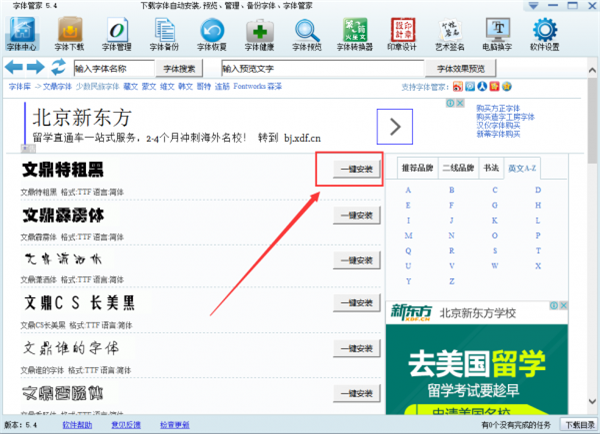Switch to the 书法 tab
600x434 pixels.
[x=491, y=168]
